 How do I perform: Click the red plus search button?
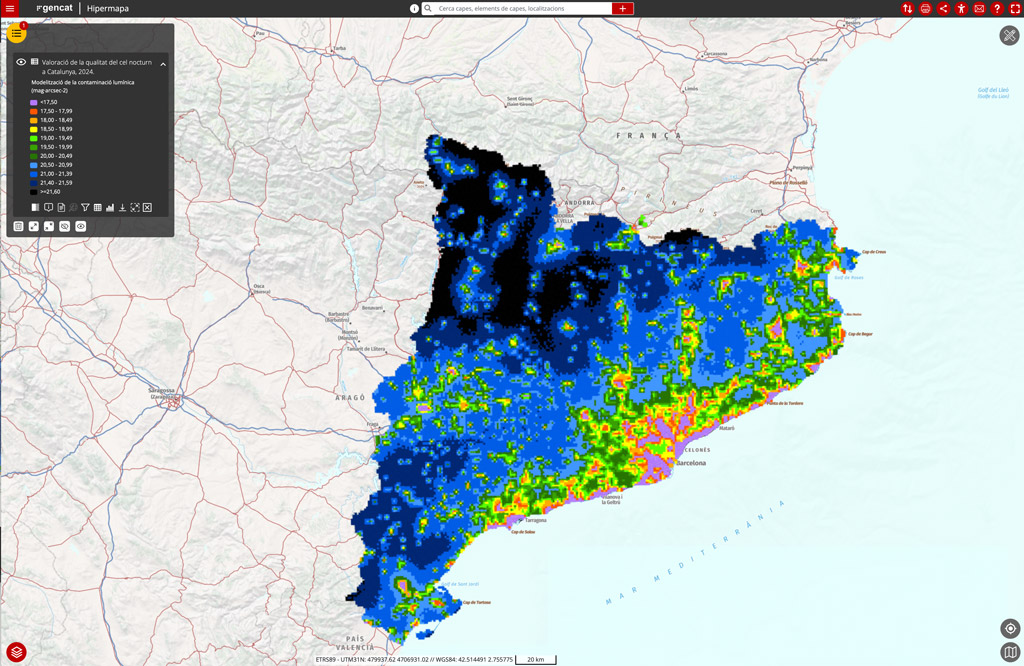pyautogui.click(x=623, y=8)
